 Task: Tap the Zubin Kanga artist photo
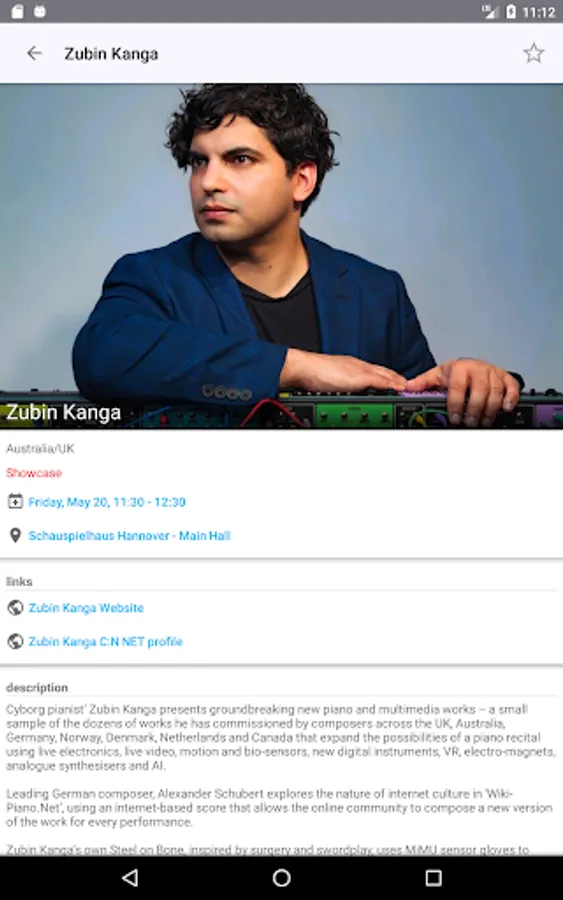point(281,256)
